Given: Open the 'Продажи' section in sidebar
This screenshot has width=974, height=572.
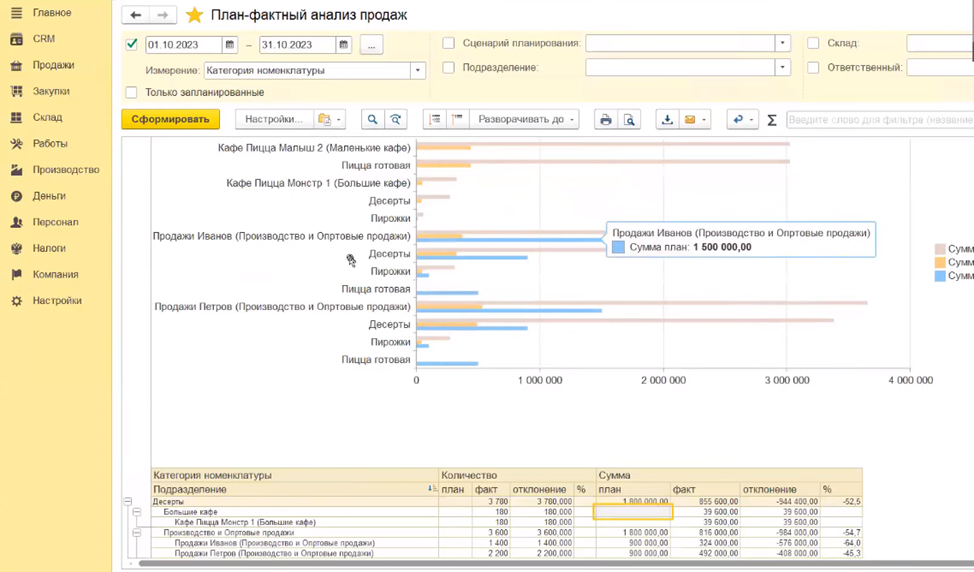Looking at the screenshot, I should pos(52,65).
